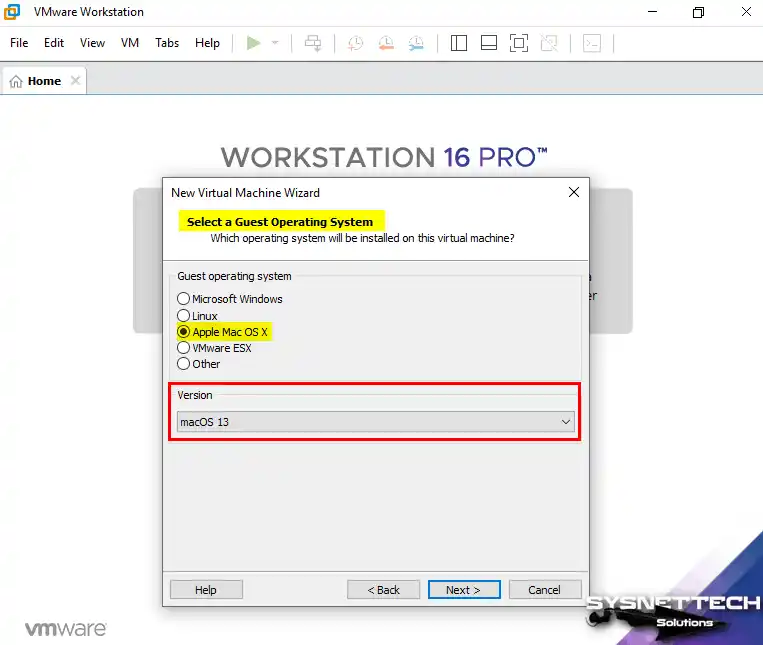Click the Send Ctrl+Alt+Del toolbar icon
Viewport: 763px width, 645px height.
(313, 43)
